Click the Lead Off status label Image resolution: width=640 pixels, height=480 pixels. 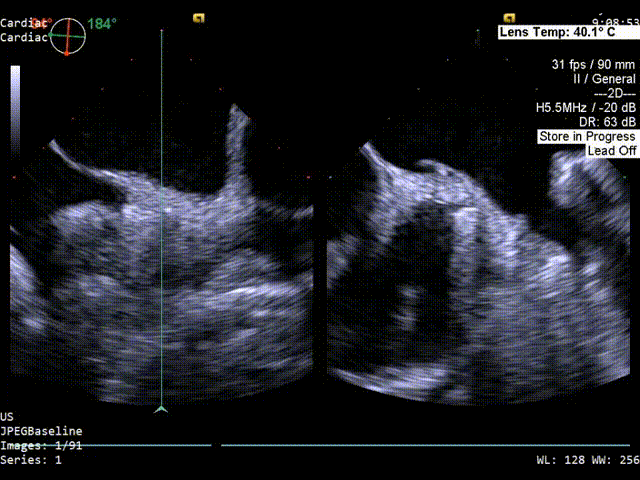tap(611, 150)
